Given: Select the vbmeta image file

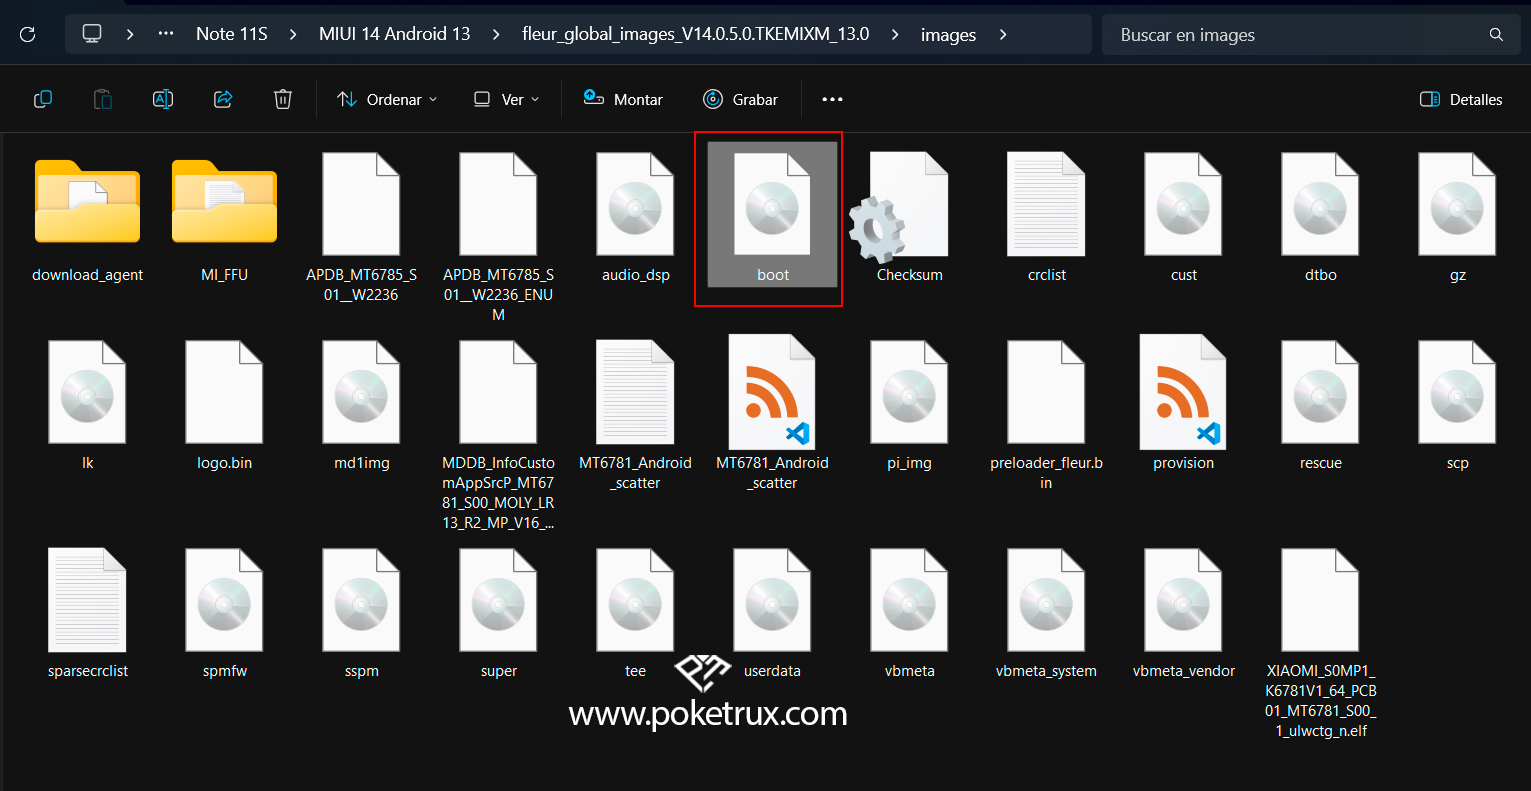Looking at the screenshot, I should point(909,615).
